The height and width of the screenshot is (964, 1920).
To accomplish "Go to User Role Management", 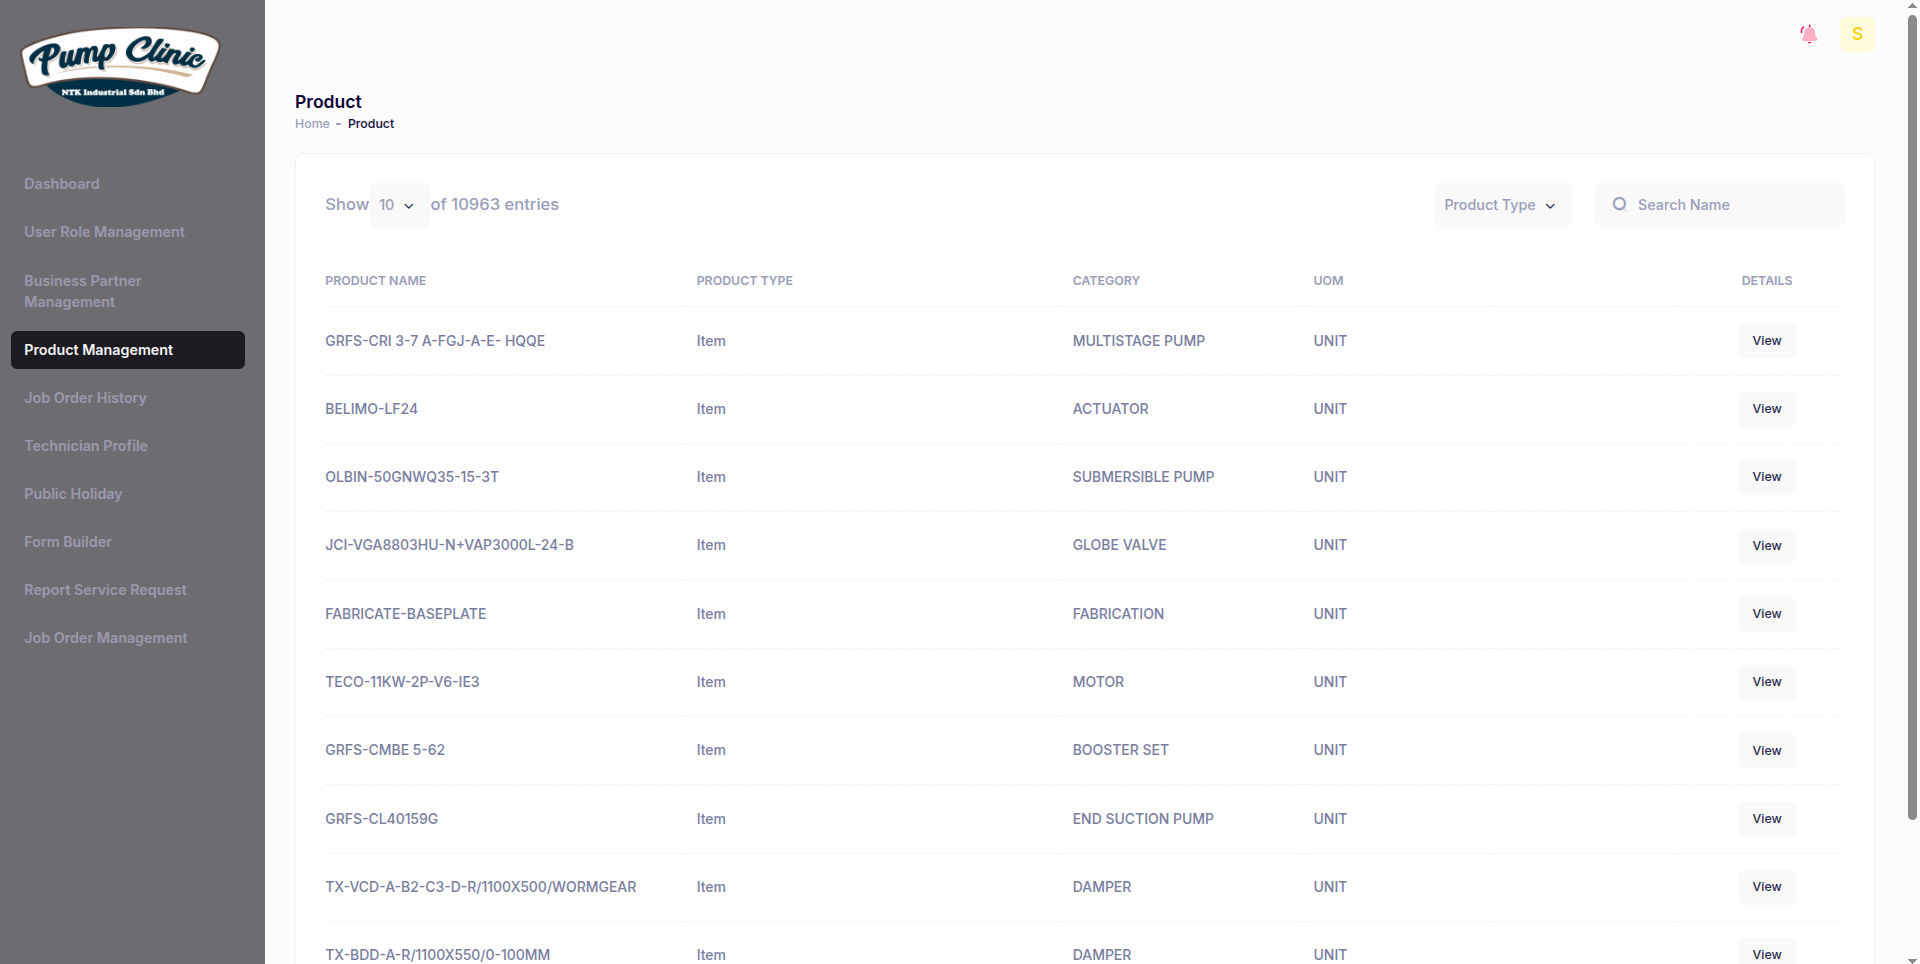I will coord(104,232).
